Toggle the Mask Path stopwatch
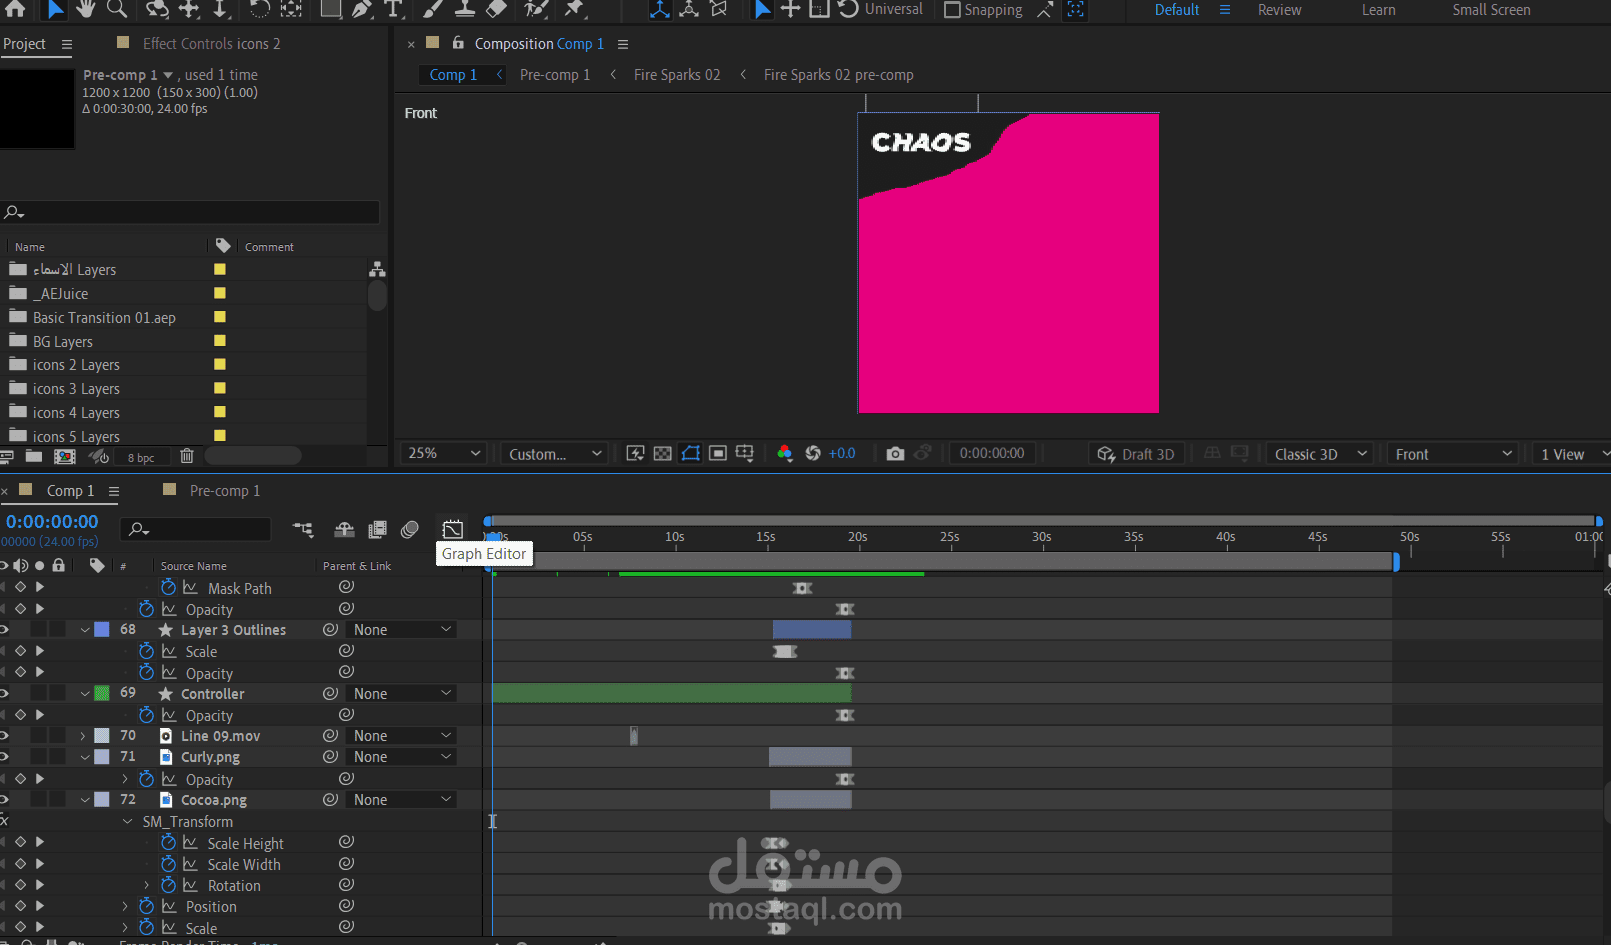Viewport: 1611px width, 945px height. (168, 588)
